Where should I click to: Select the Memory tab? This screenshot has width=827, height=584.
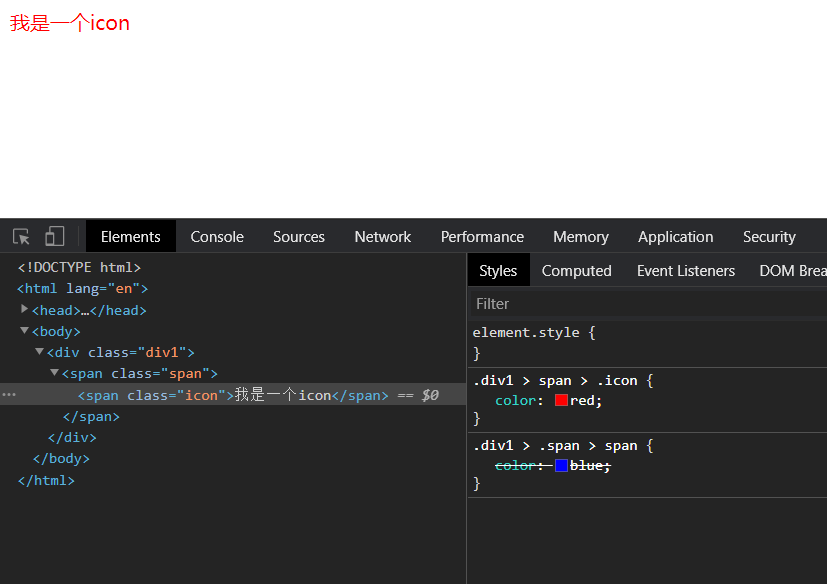(x=580, y=237)
